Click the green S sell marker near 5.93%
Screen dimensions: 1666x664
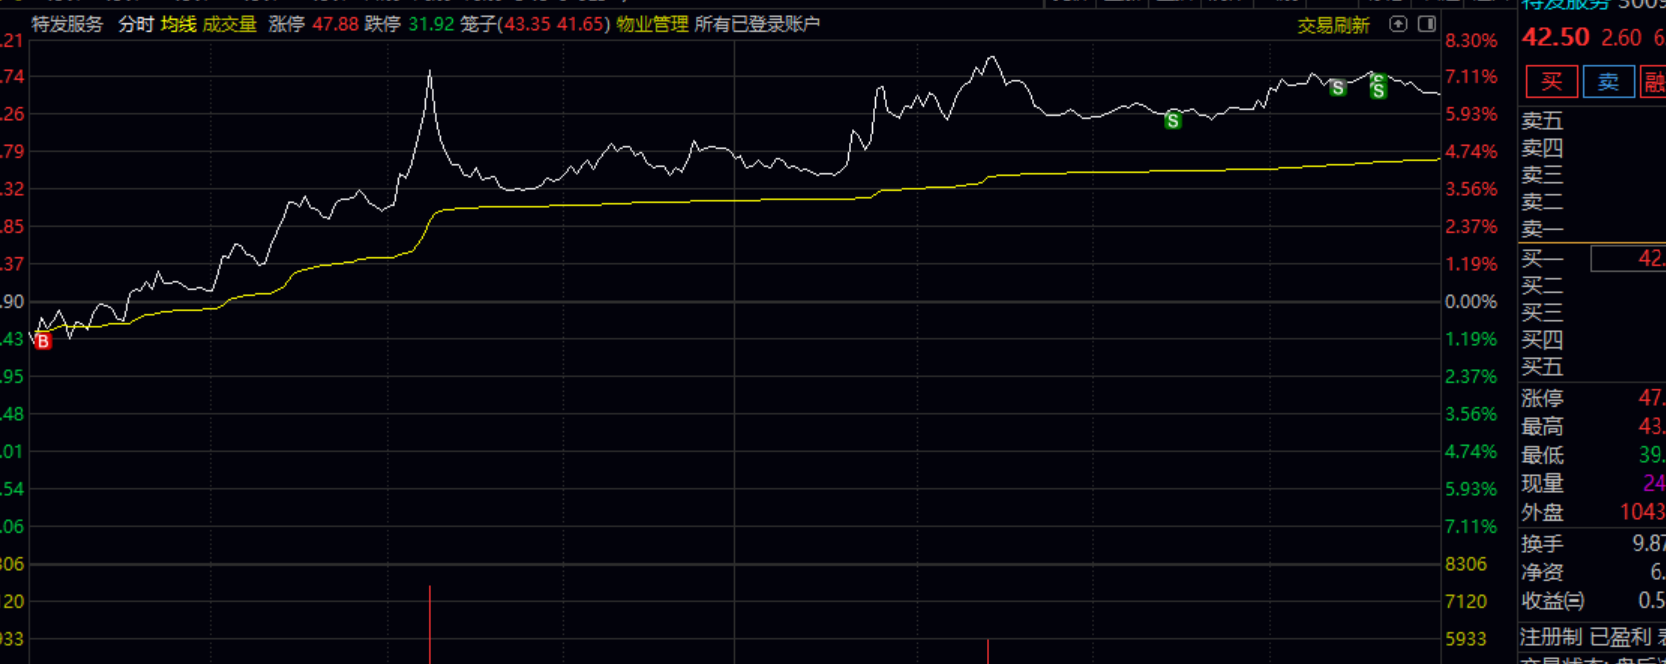click(x=1173, y=121)
